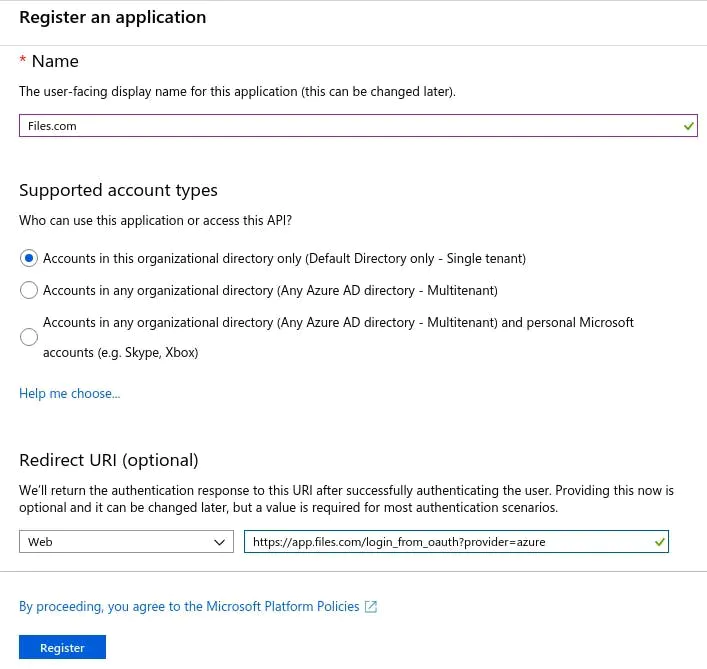707x669 pixels.
Task: Choose the Any Azure AD directory Multitenant radio
Action: point(29,290)
